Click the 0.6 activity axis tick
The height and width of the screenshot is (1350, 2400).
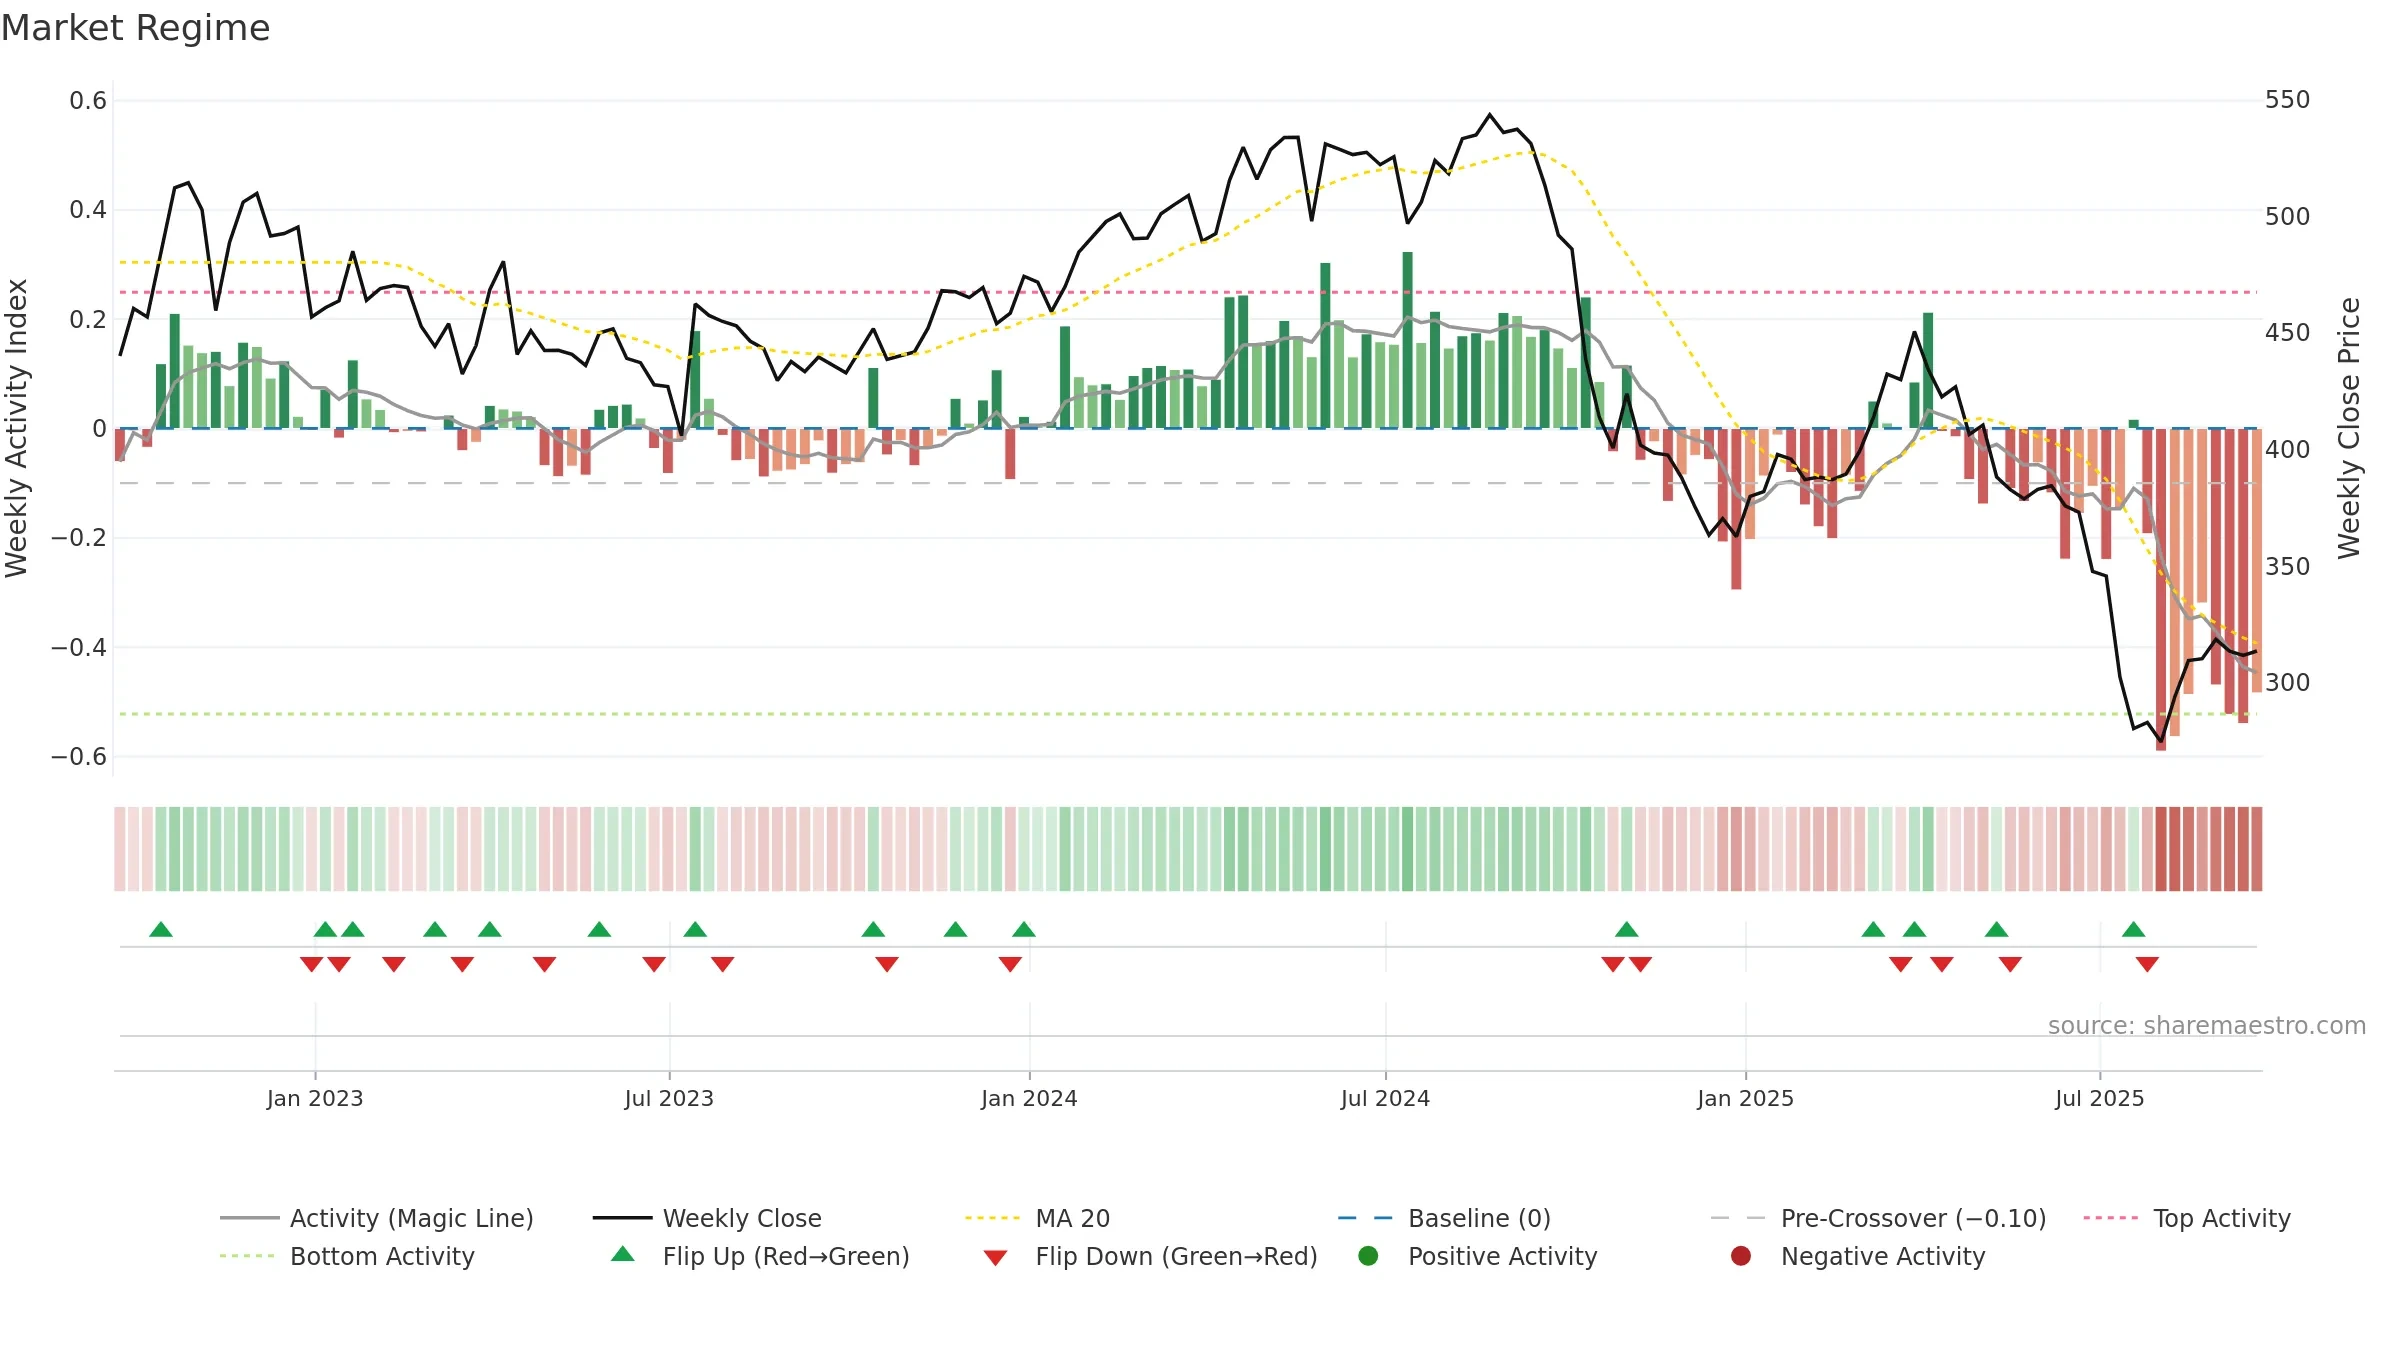click(x=88, y=100)
